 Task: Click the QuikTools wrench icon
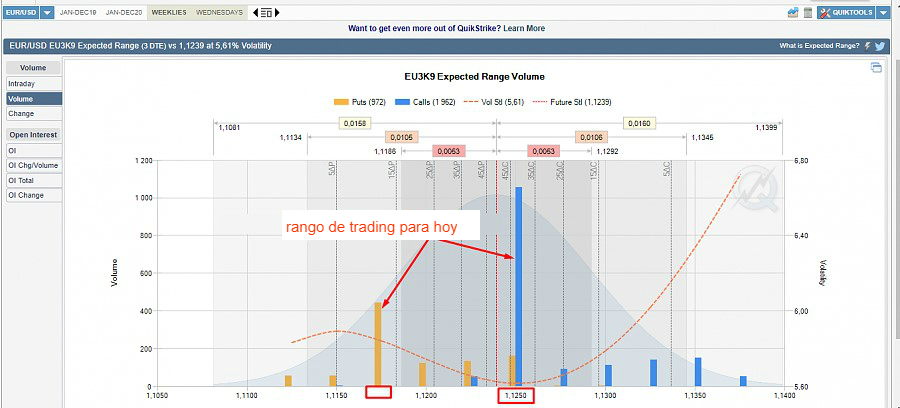click(x=826, y=12)
